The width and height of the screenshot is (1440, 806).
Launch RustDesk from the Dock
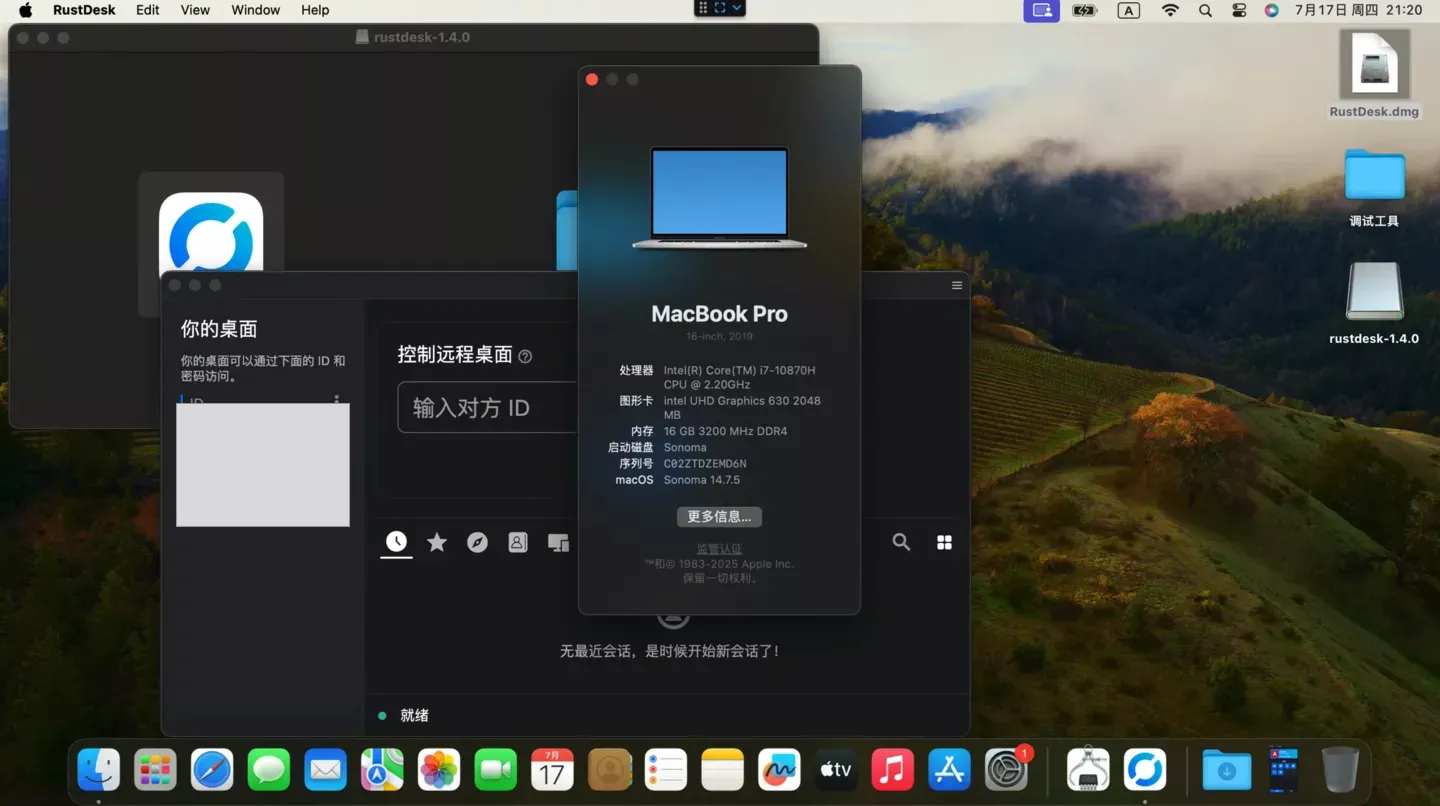click(1144, 770)
